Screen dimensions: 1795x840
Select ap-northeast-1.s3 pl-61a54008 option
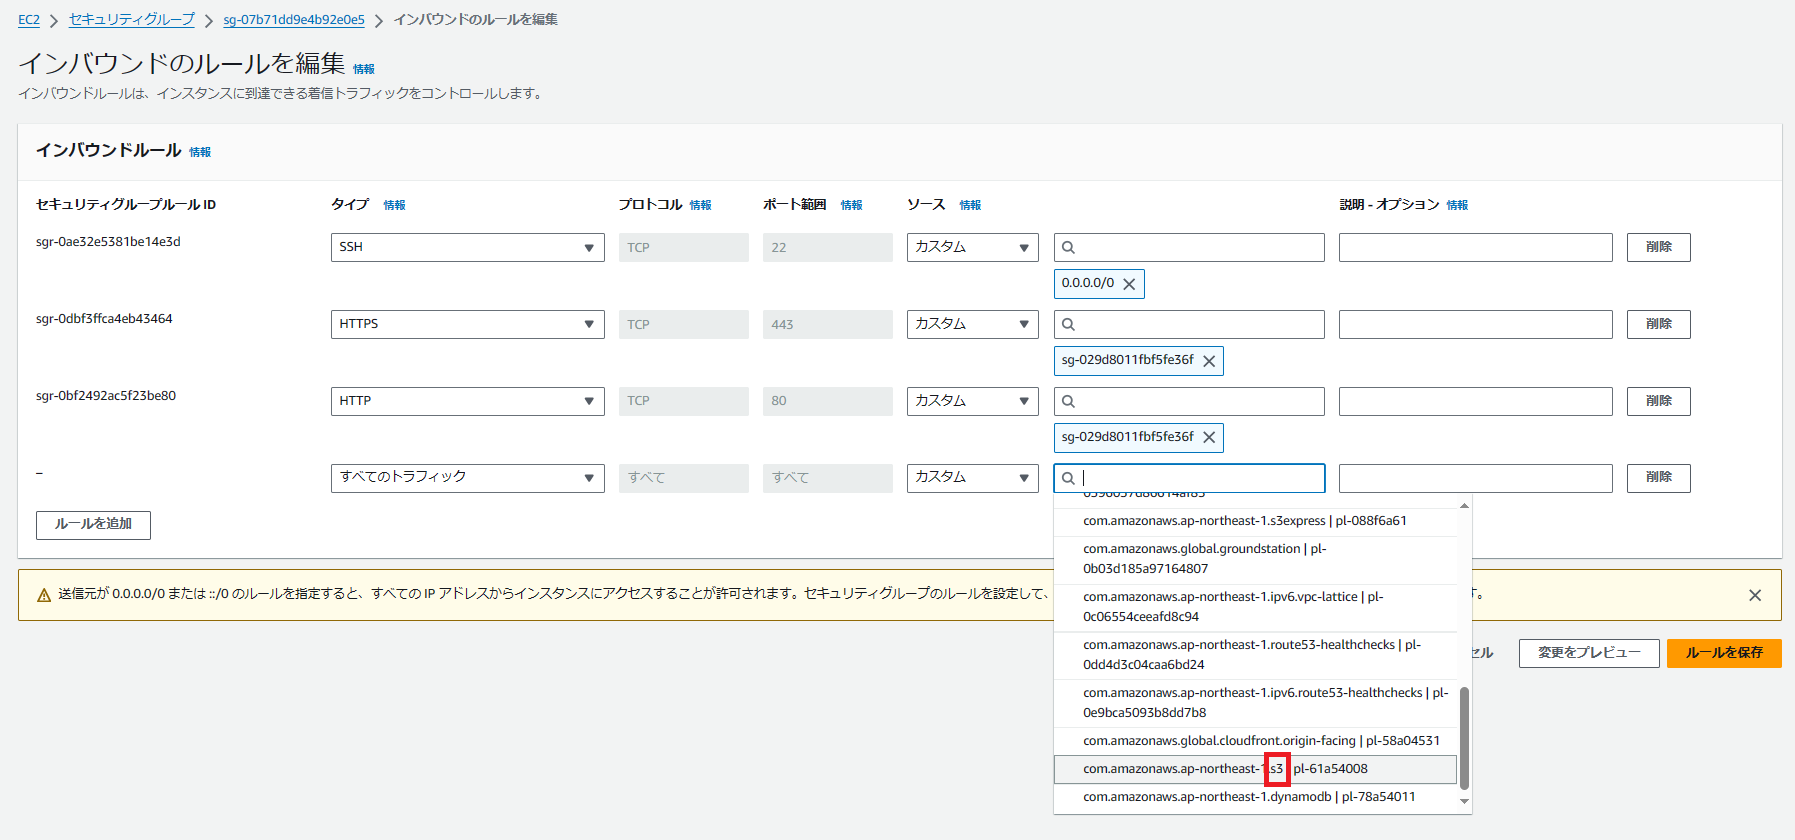pos(1255,769)
